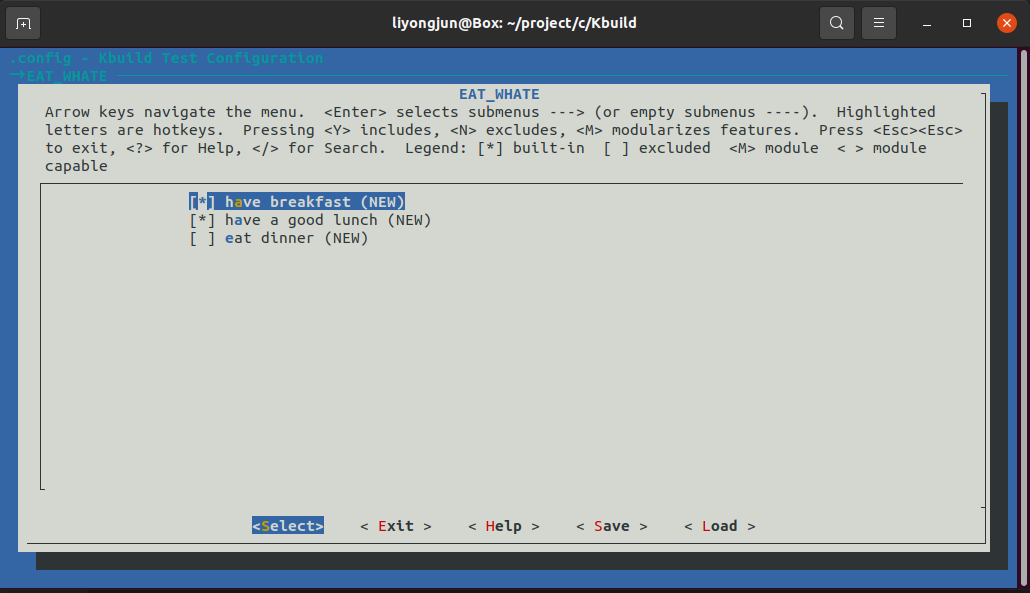Viewport: 1030px width, 593px height.
Task: Select the highlighted "have breakfast" menu entry
Action: click(296, 201)
